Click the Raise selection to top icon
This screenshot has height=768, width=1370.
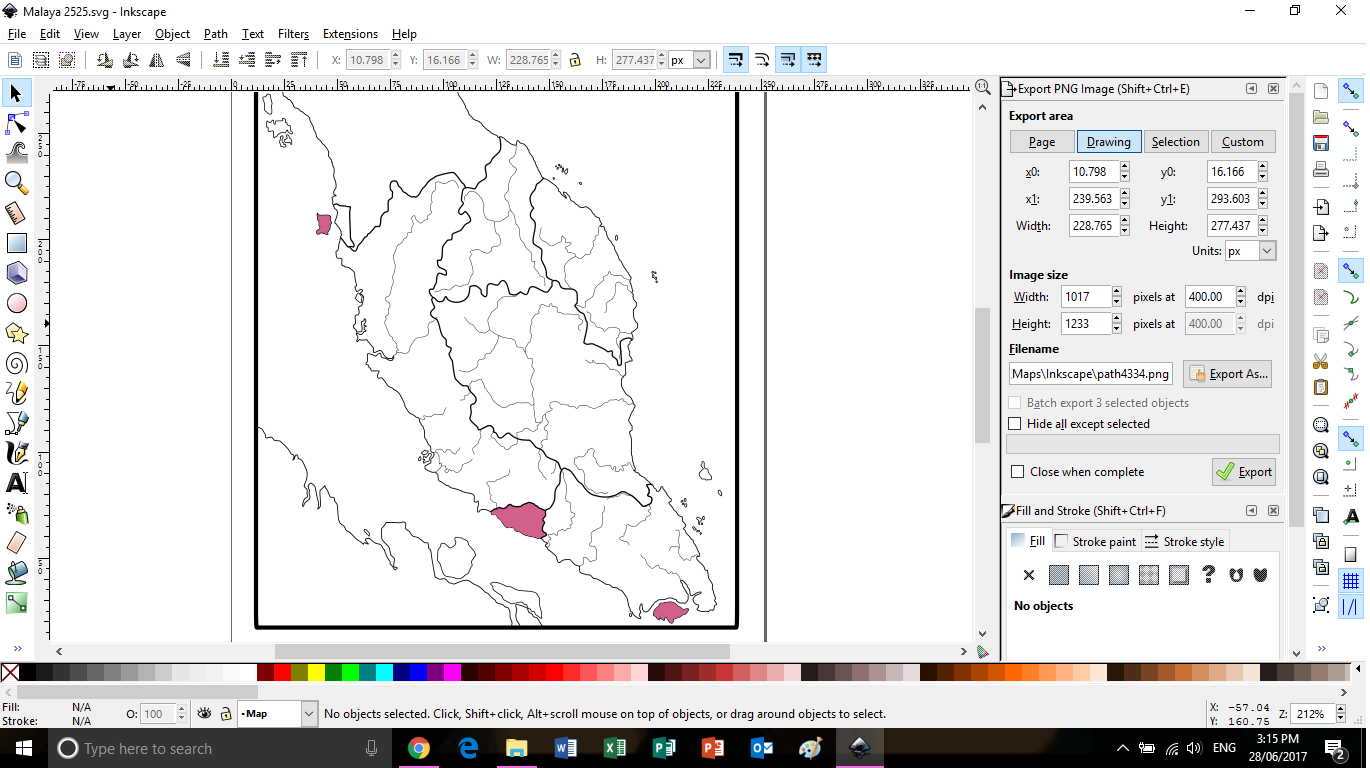(x=298, y=60)
